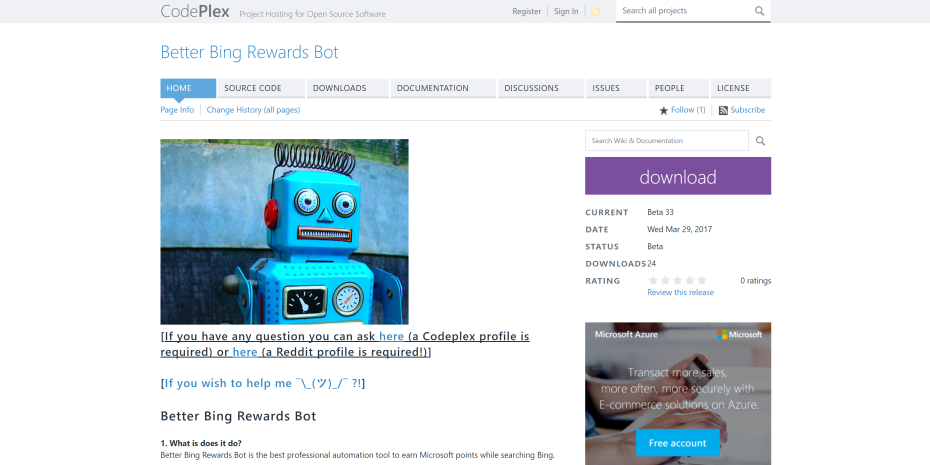The image size is (930, 465).
Task: Open Review this release link
Action: click(x=680, y=293)
